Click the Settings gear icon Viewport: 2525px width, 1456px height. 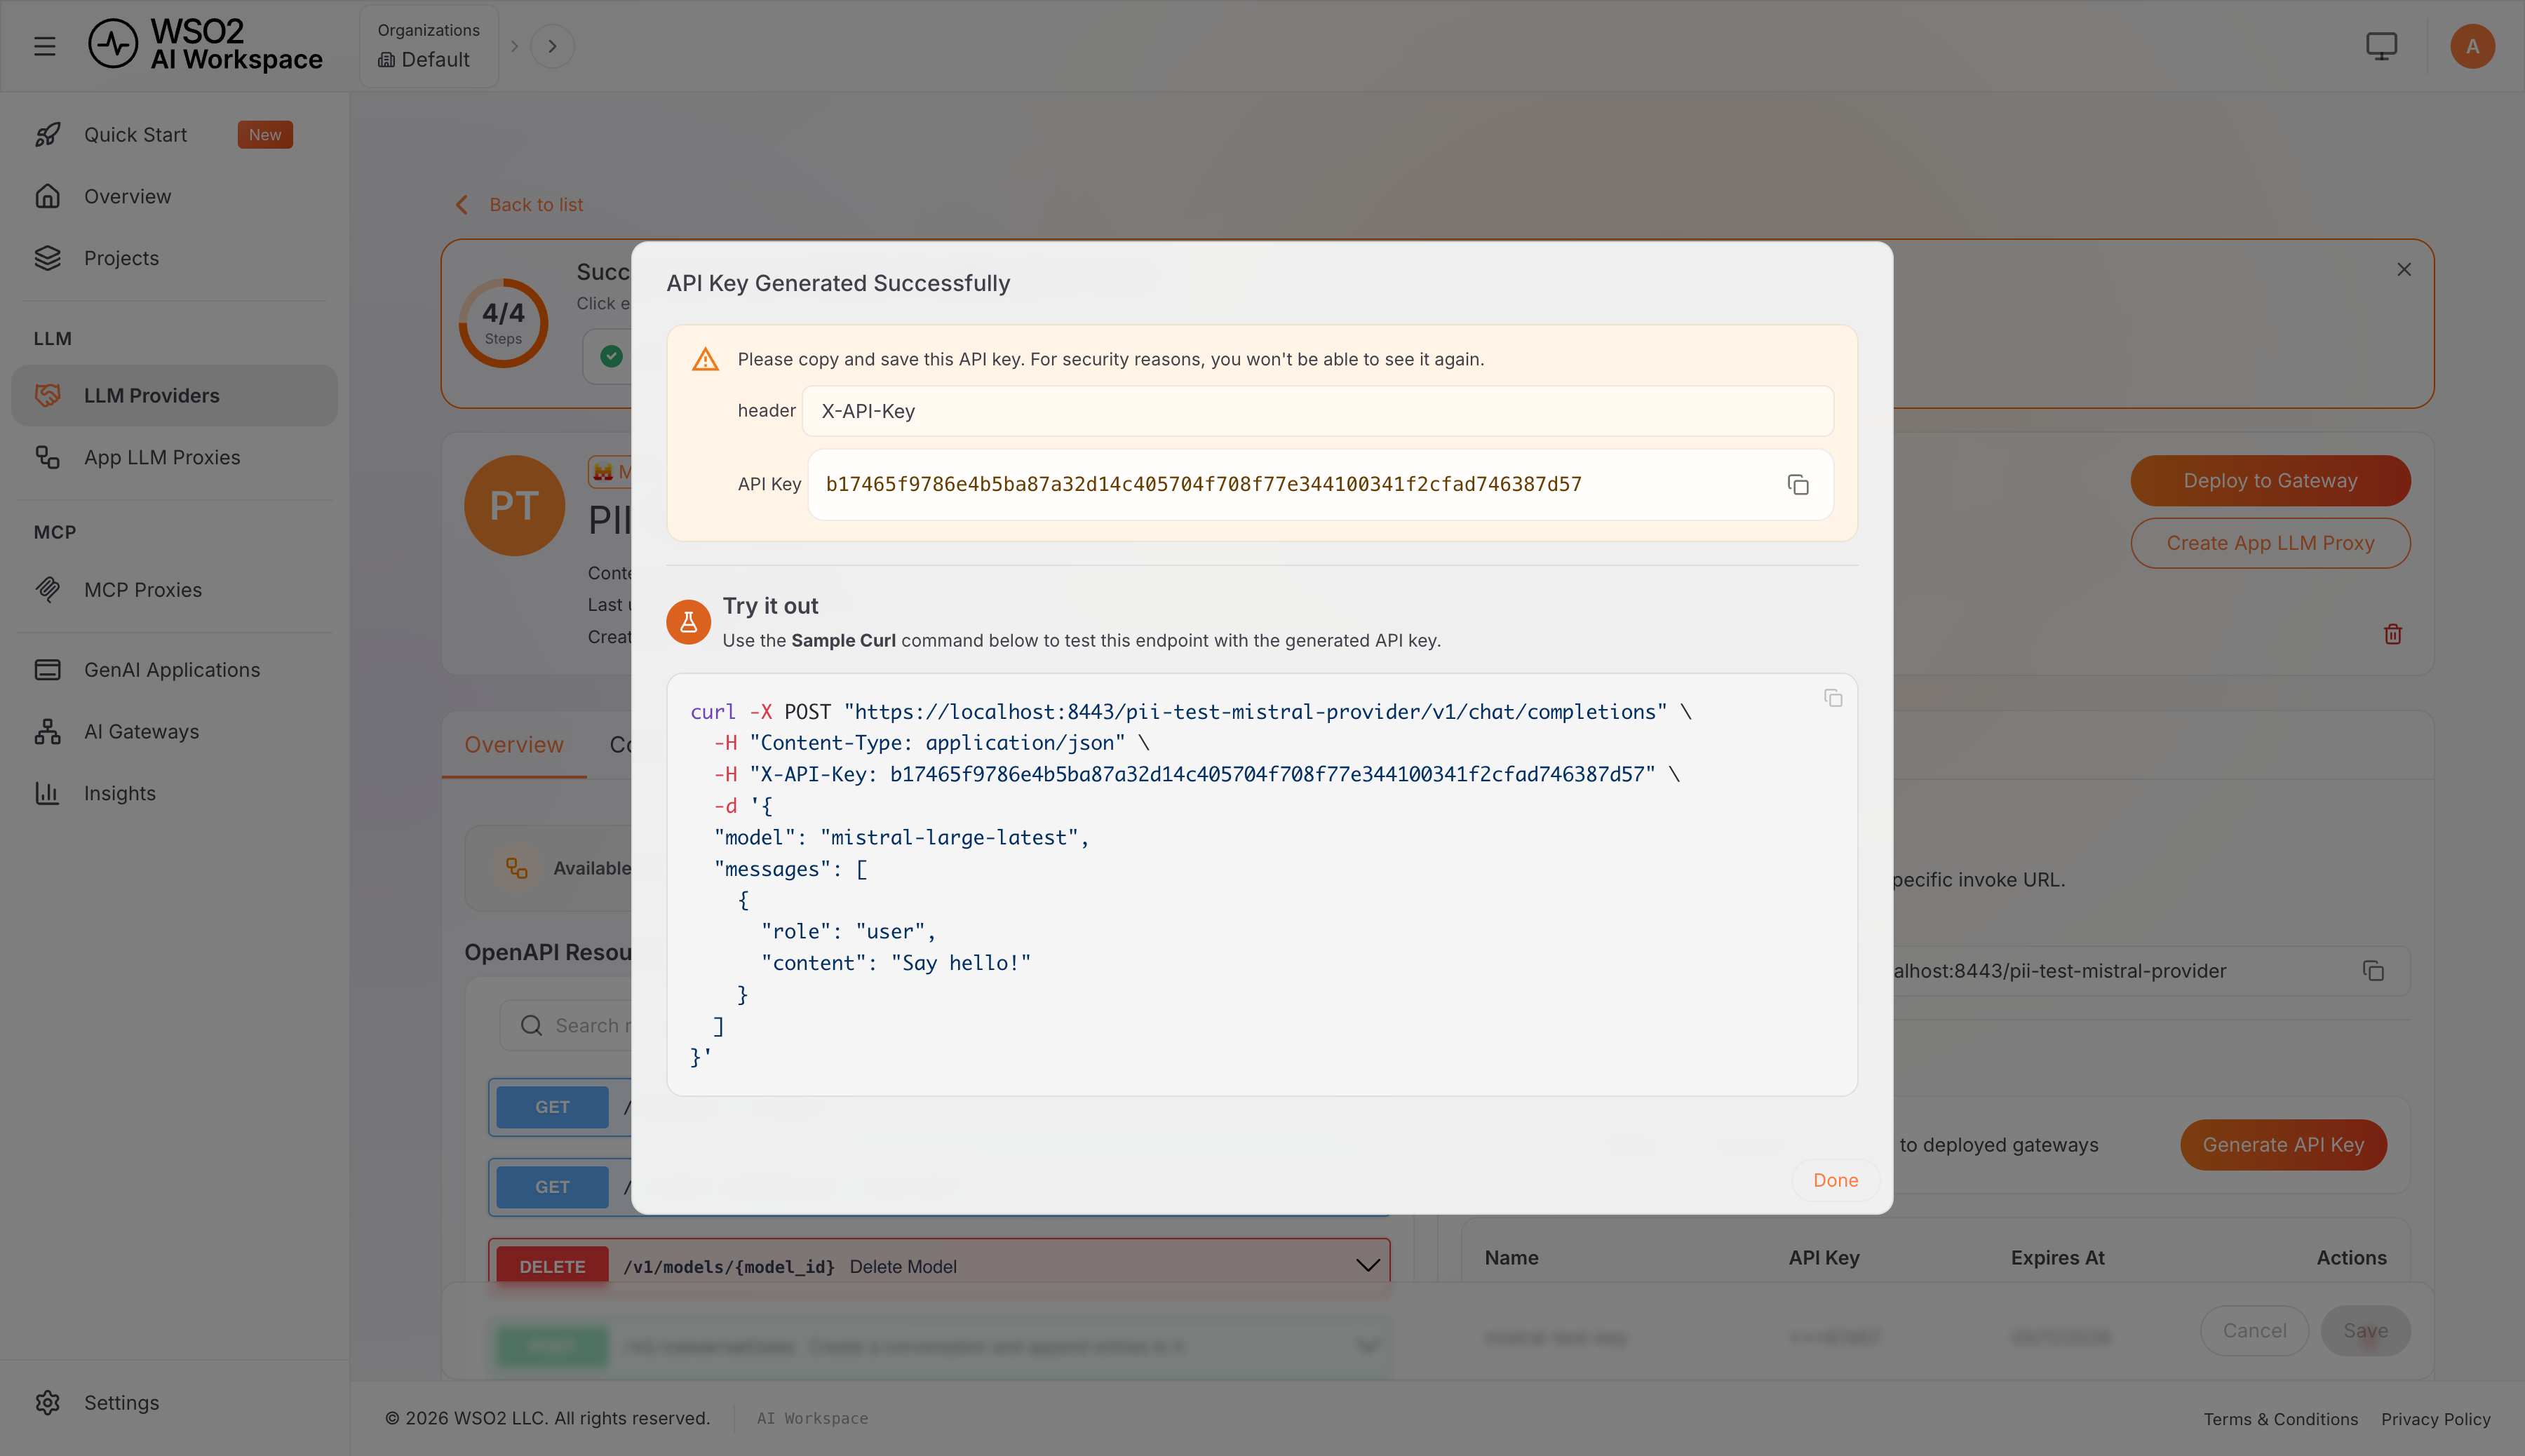48,1402
